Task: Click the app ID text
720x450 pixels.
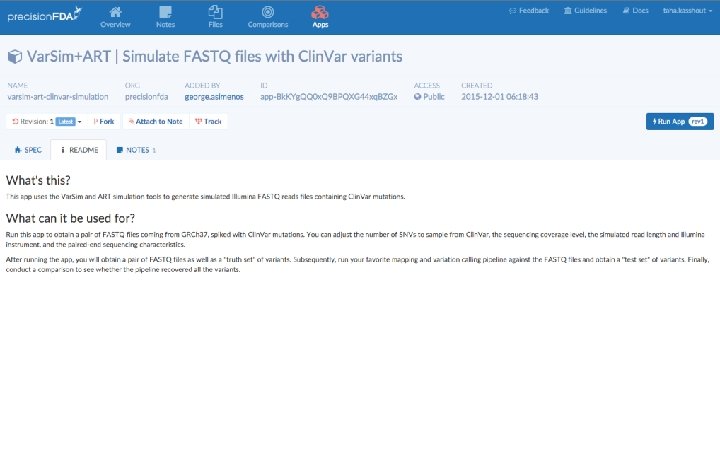Action: pos(329,96)
